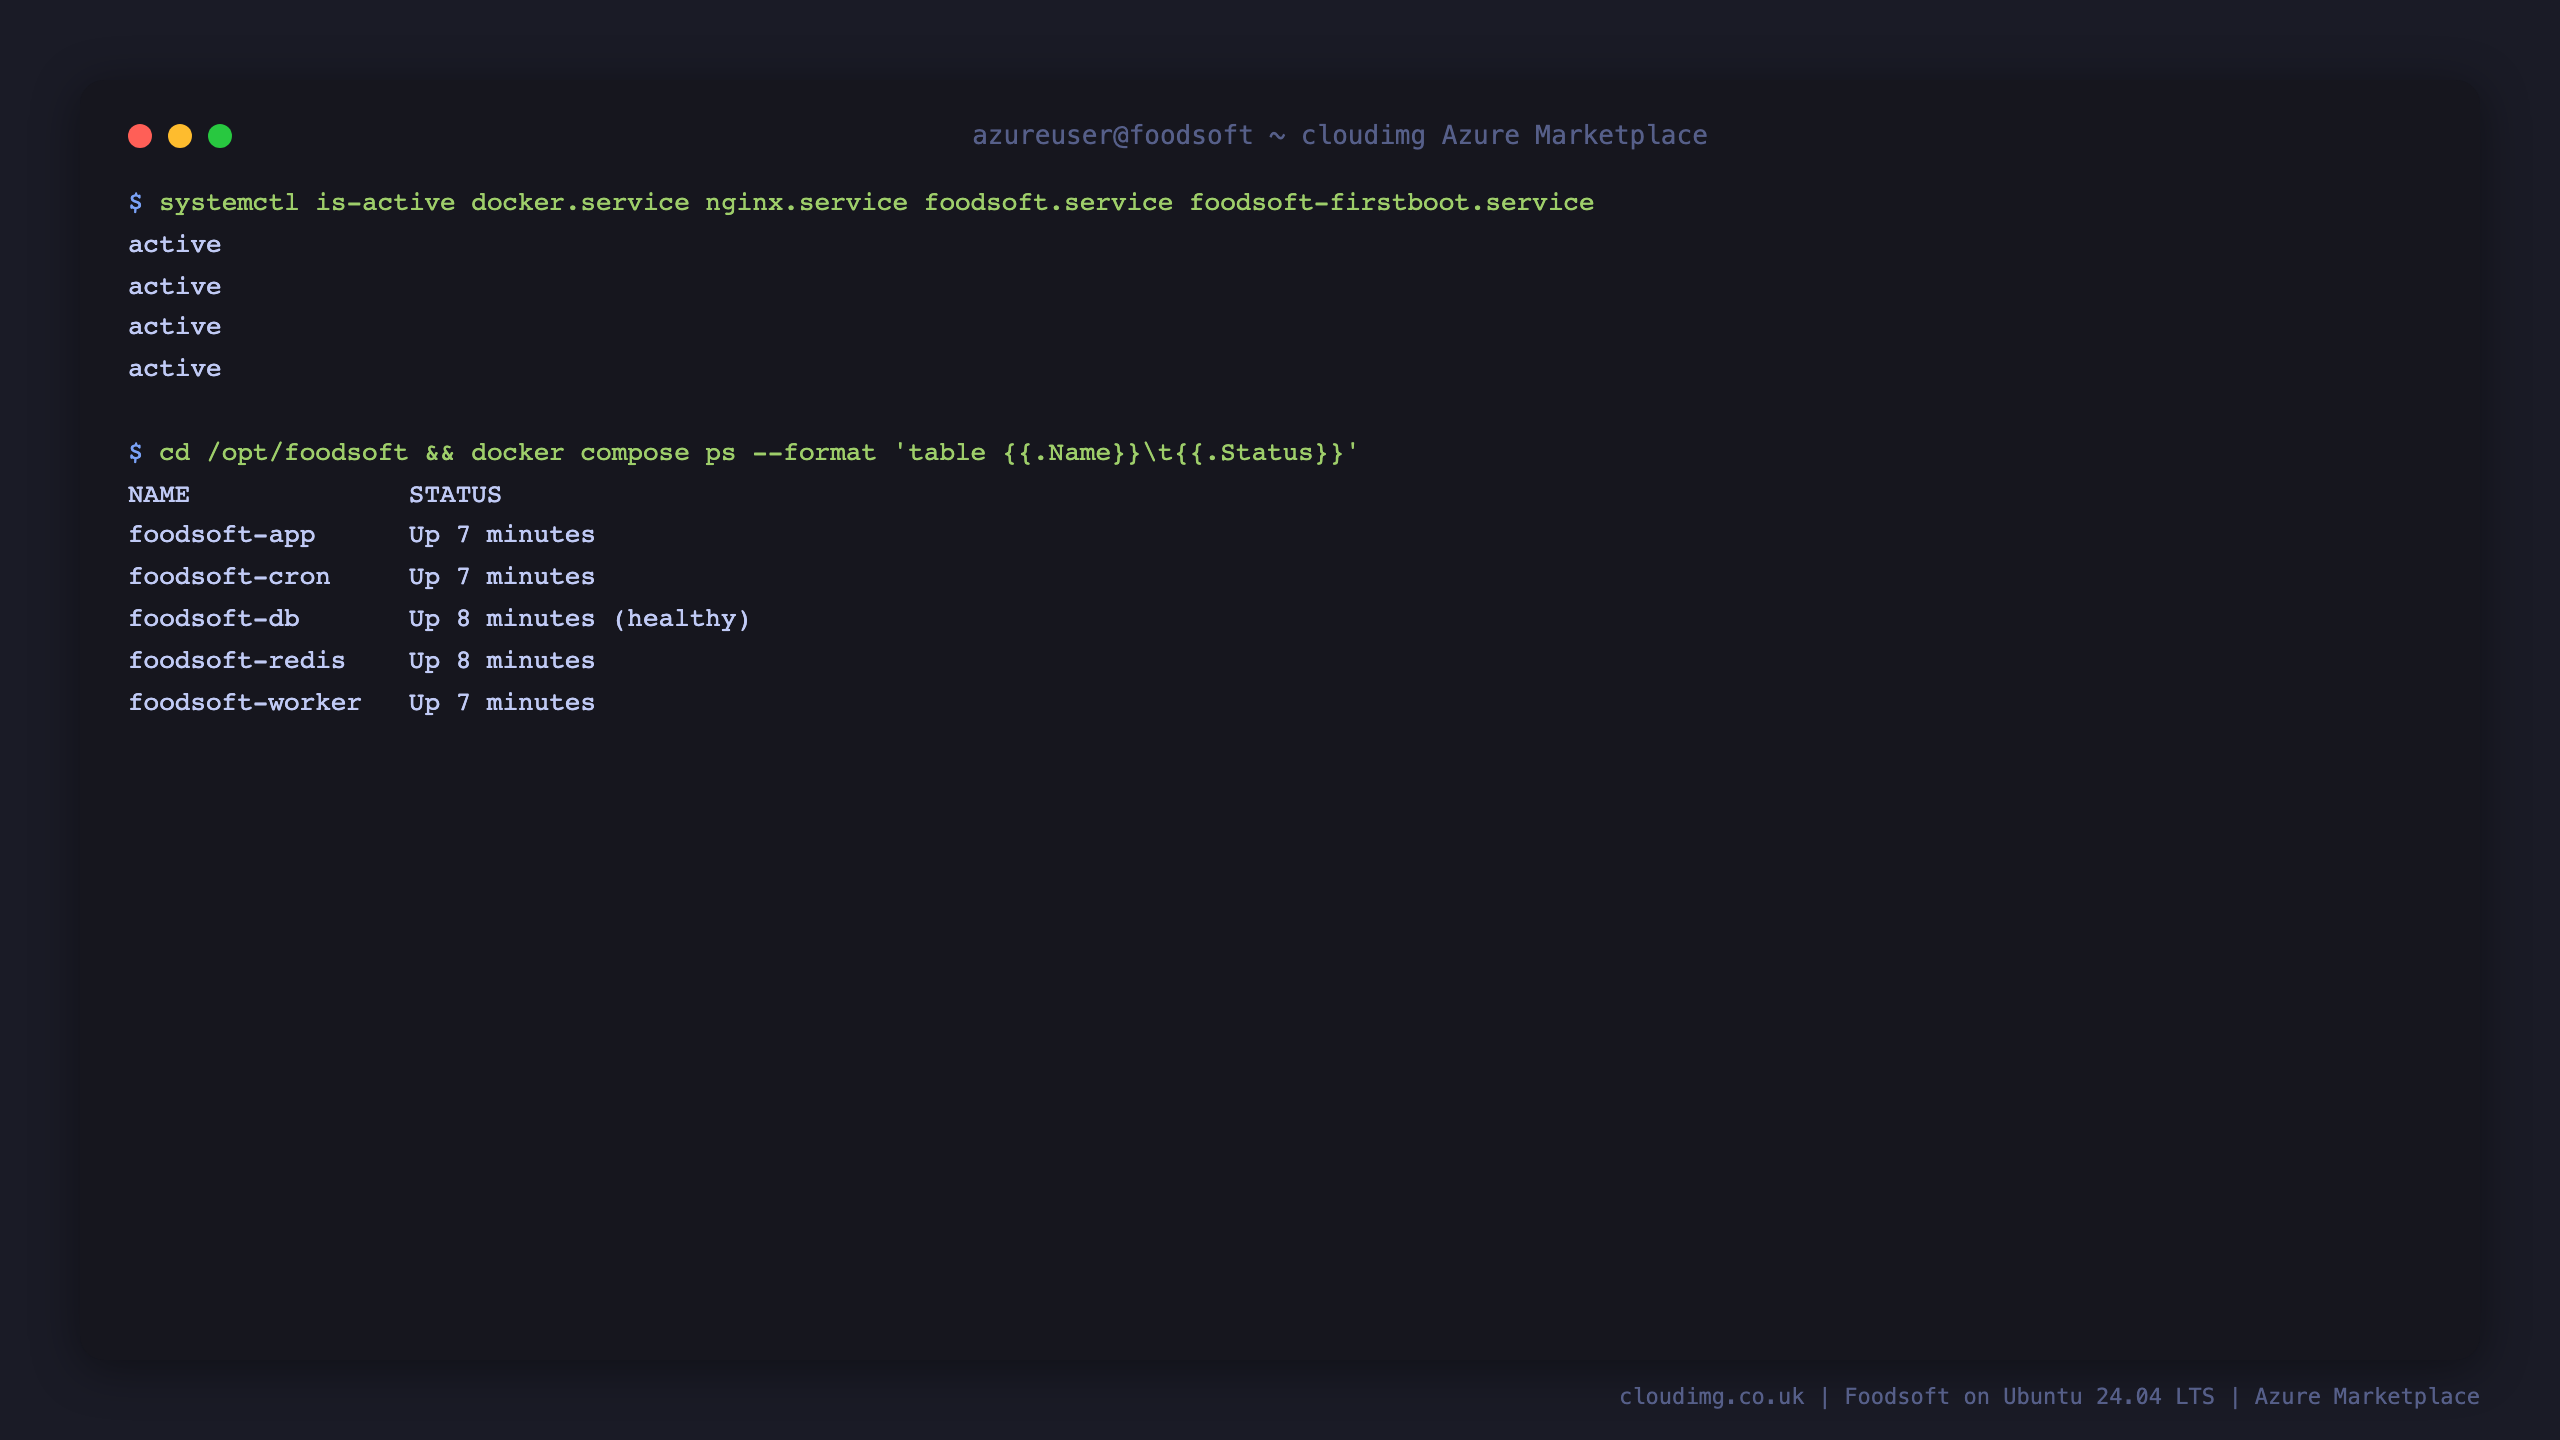Click the NAME column header
The width and height of the screenshot is (2560, 1440).
click(159, 494)
